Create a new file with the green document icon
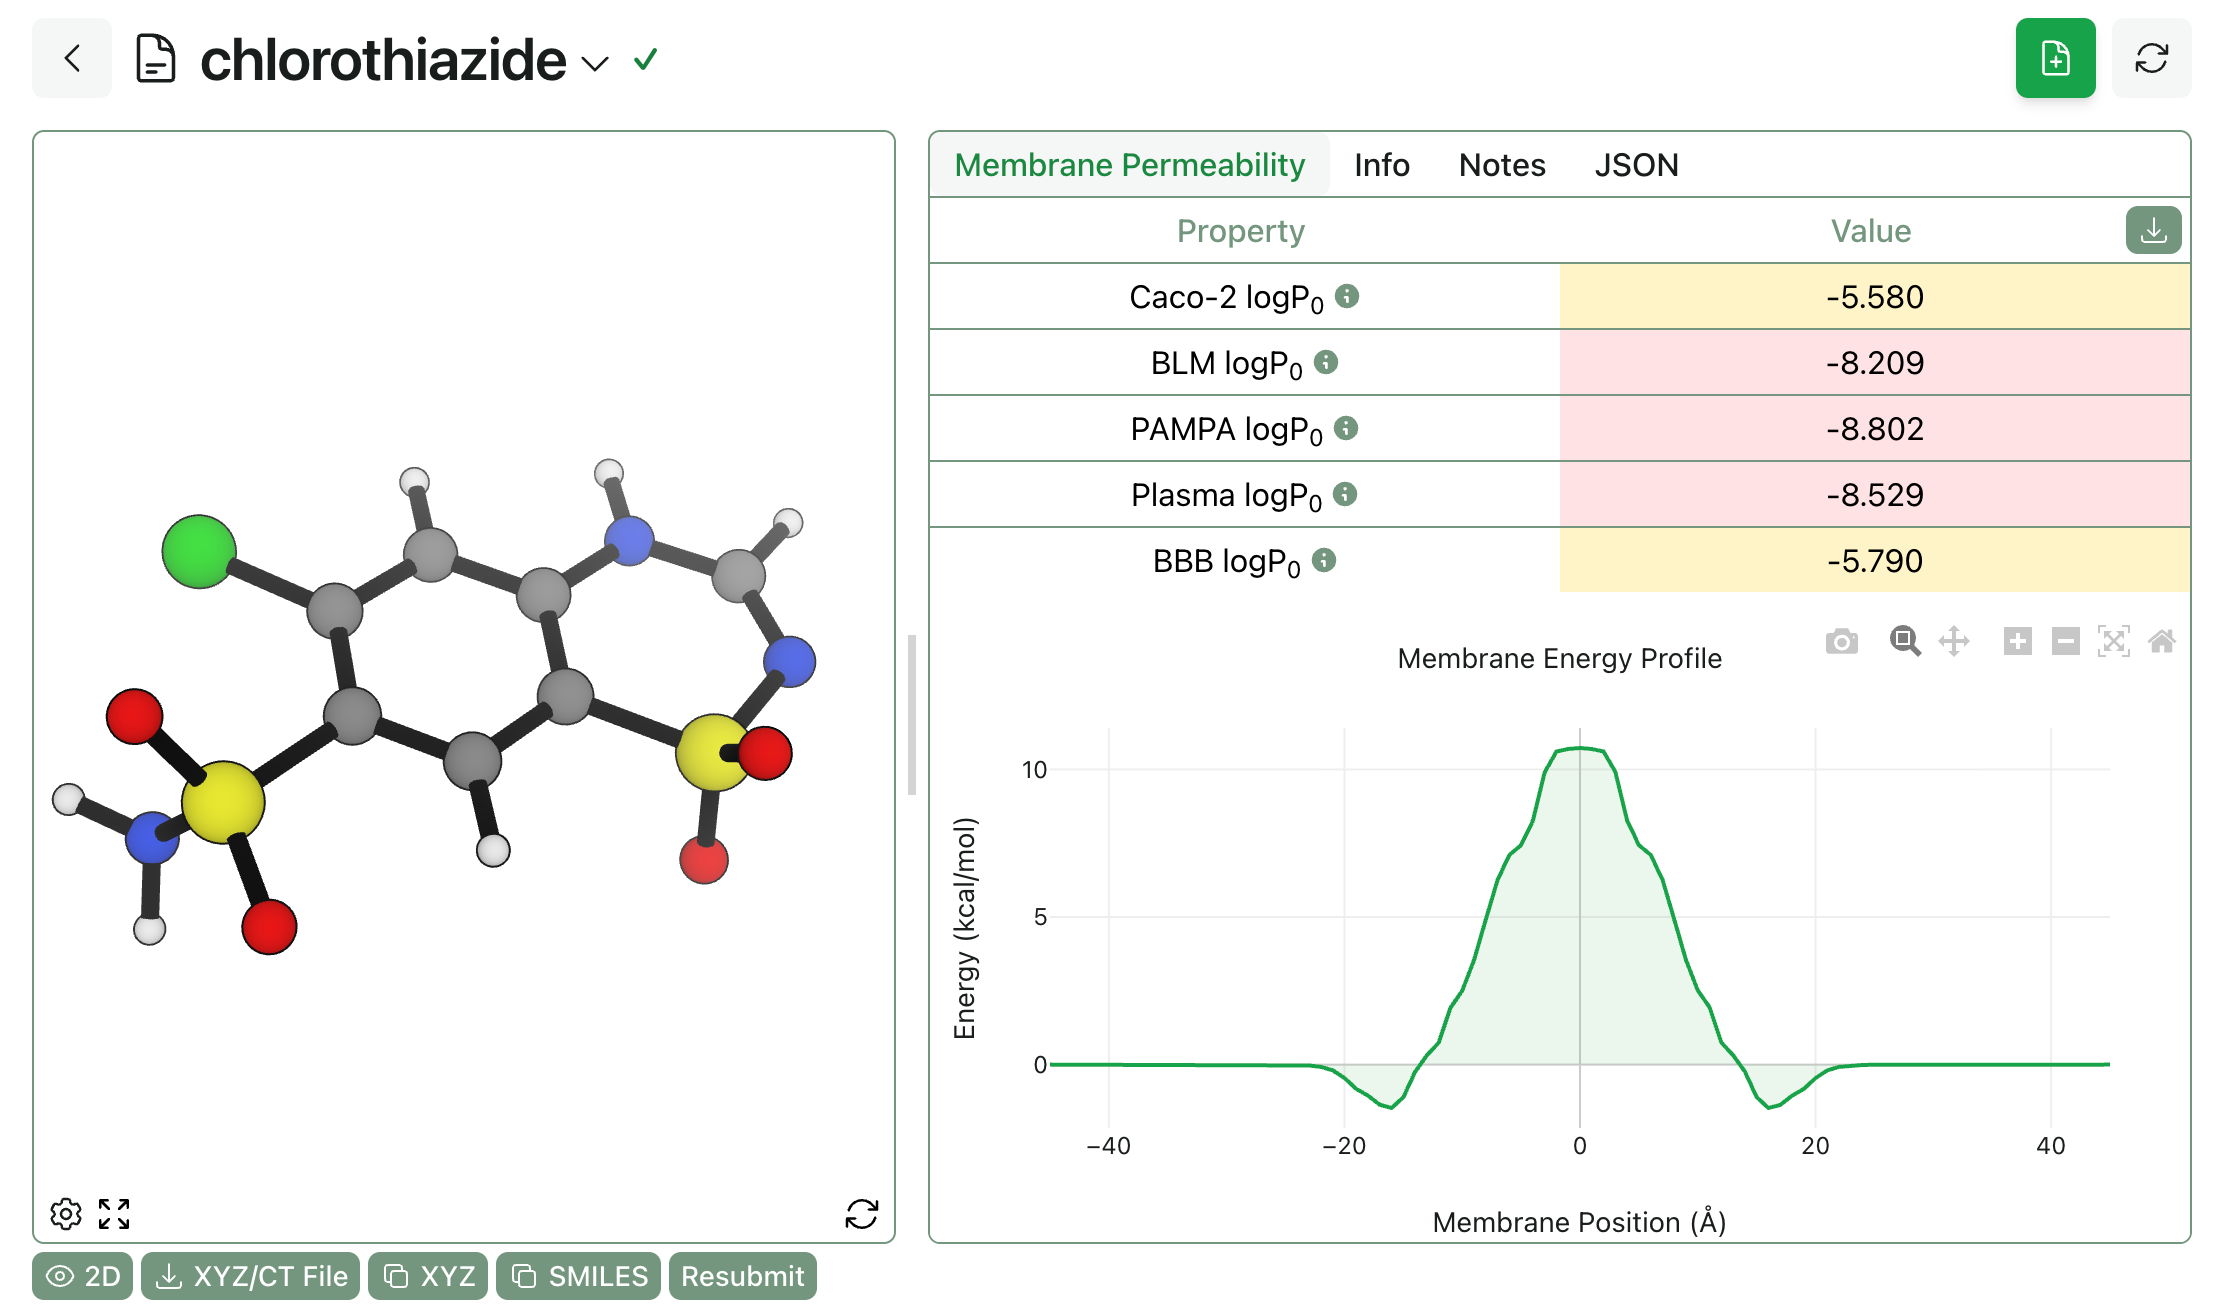Viewport: 2216px width, 1312px height. pos(2055,58)
